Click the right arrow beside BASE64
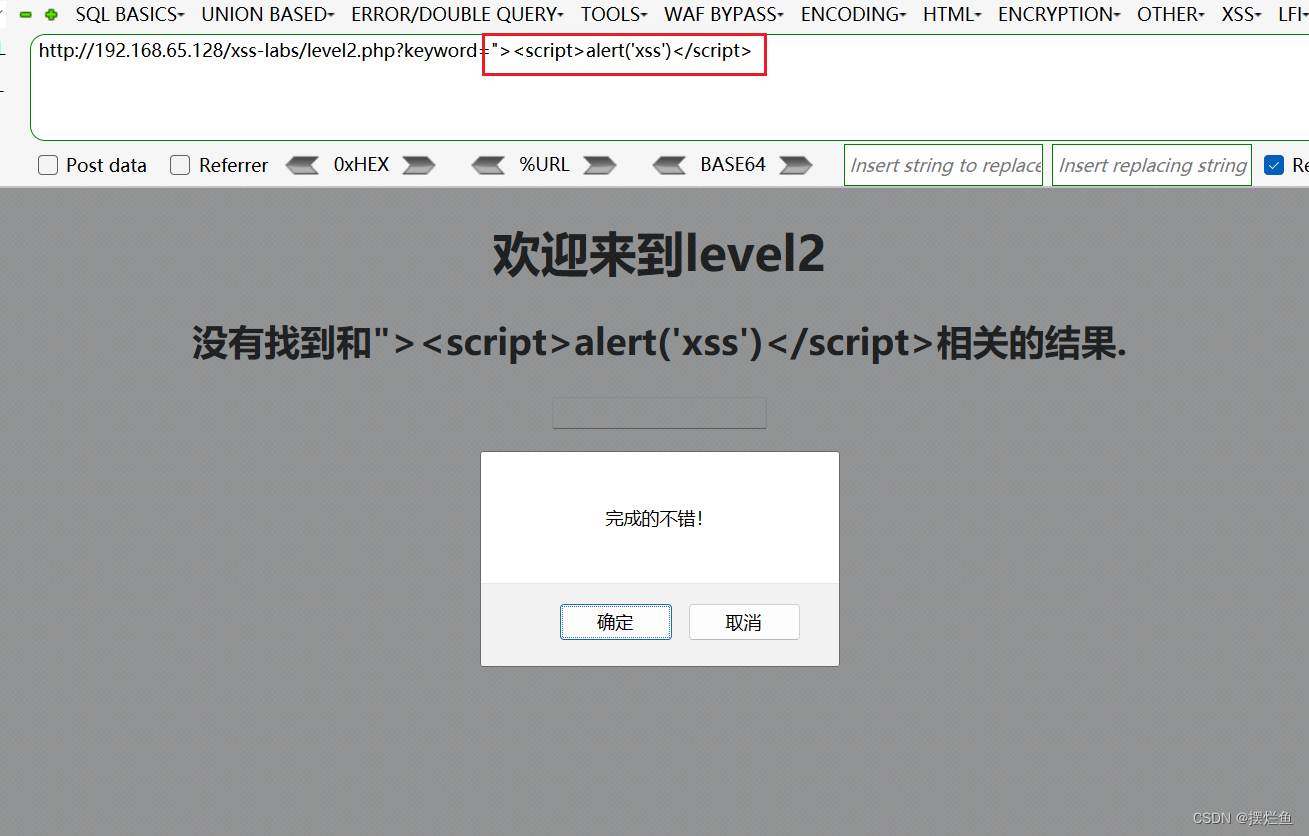 point(795,165)
